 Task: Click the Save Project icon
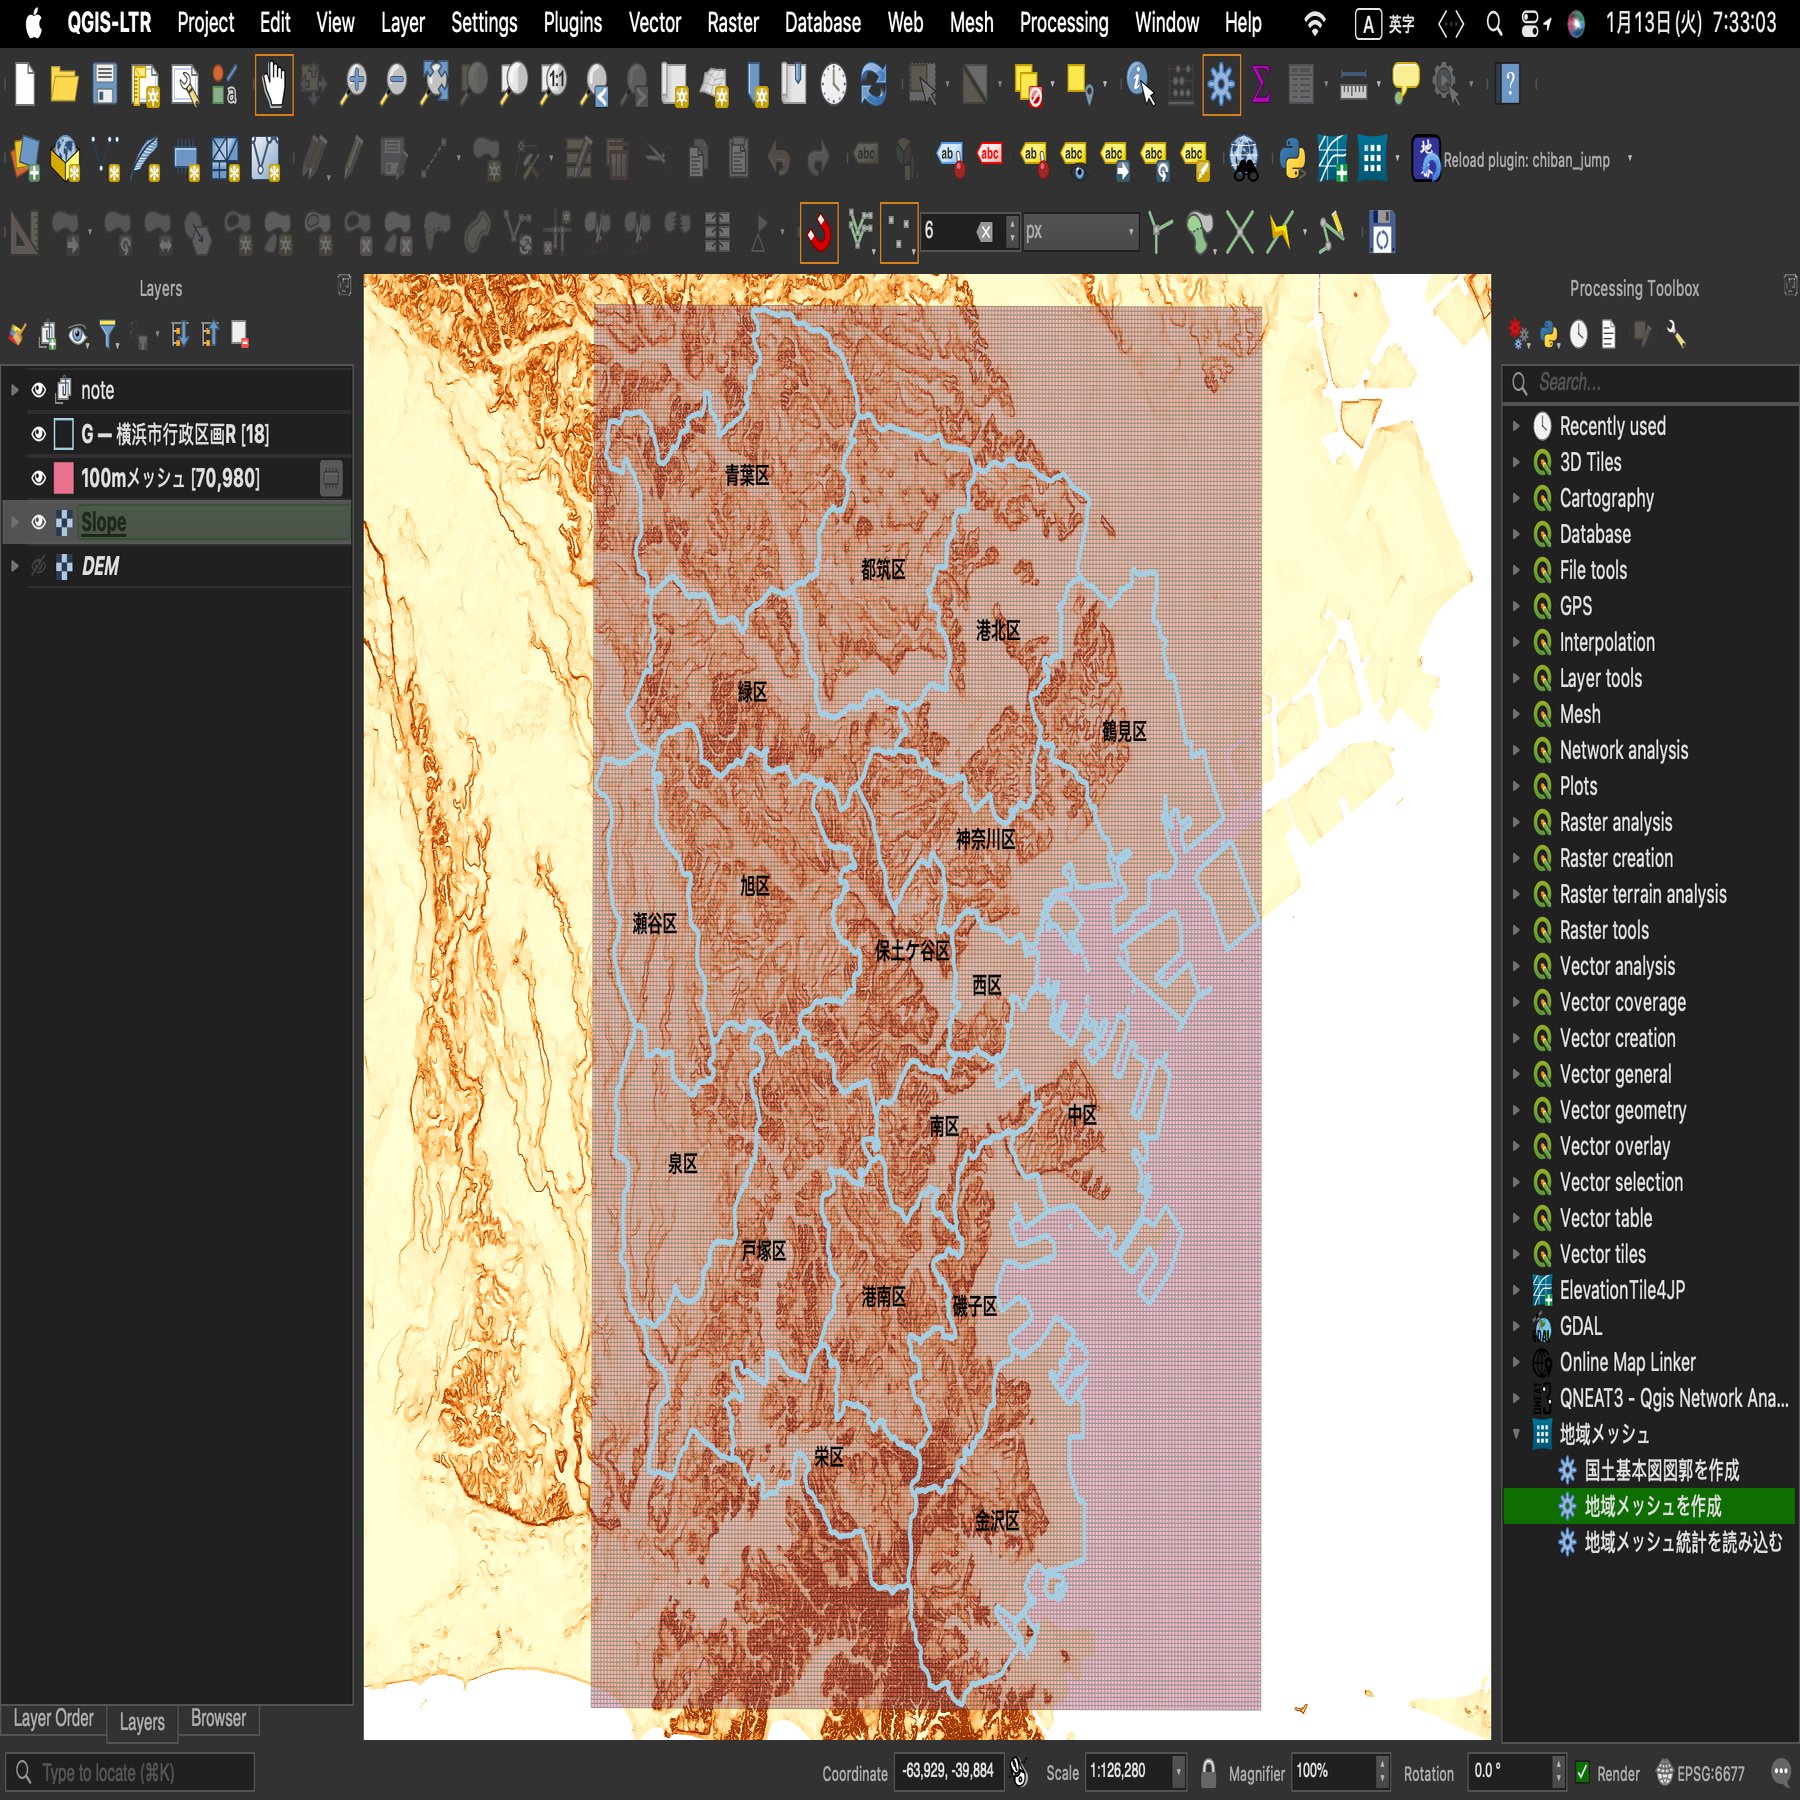[105, 85]
